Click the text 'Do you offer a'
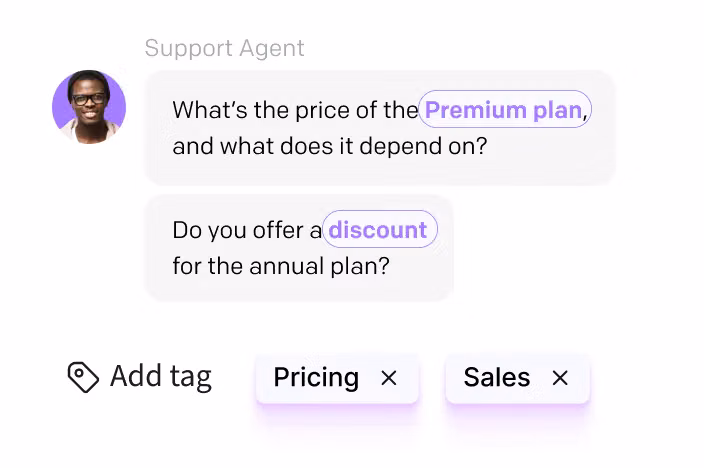 point(247,231)
